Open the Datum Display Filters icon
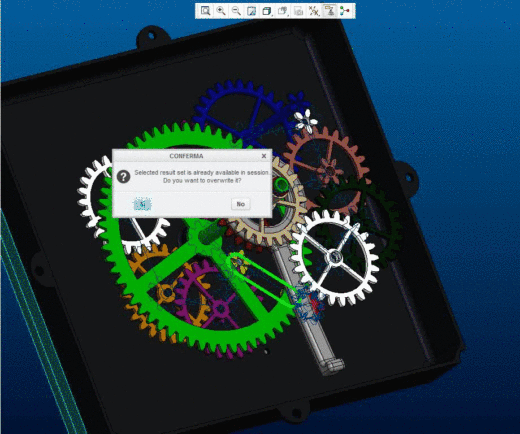Screen dimensions: 520x434 pos(314,11)
